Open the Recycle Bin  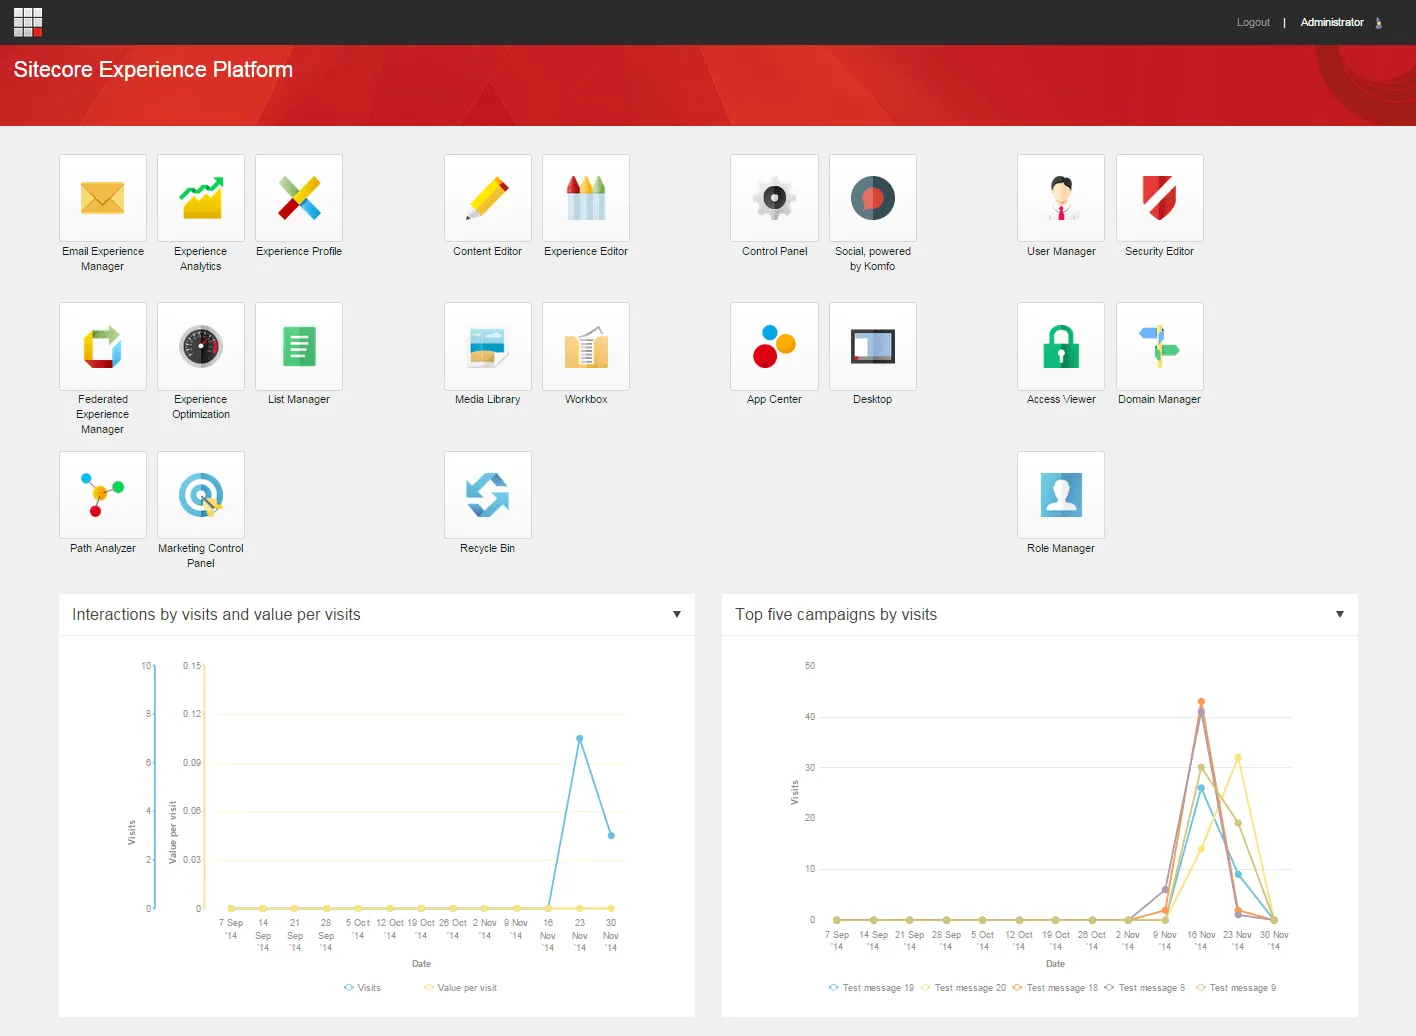coord(488,495)
